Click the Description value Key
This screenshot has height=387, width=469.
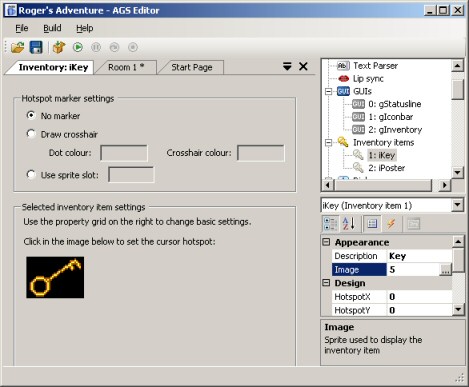tap(419, 256)
